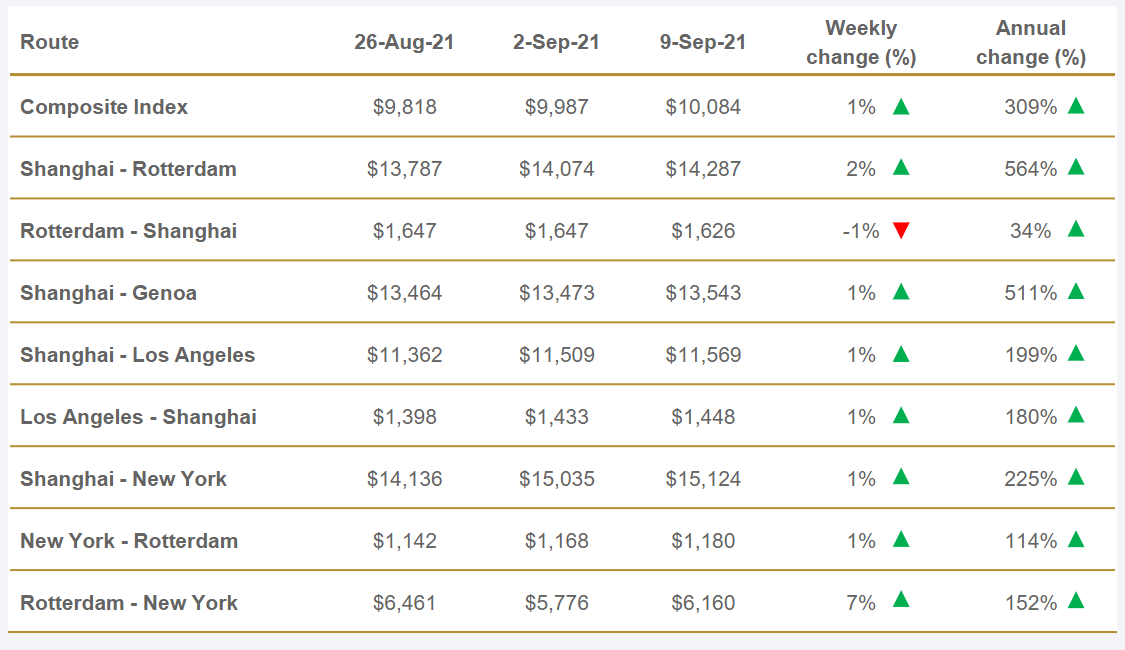Image resolution: width=1125 pixels, height=650 pixels.
Task: Click the $10,084 Composite Index value
Action: (703, 107)
